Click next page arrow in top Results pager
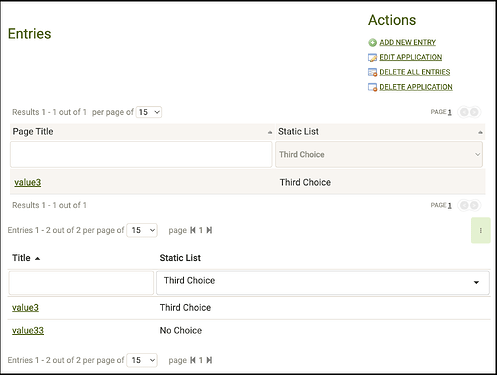The width and height of the screenshot is (497, 375). [x=474, y=112]
